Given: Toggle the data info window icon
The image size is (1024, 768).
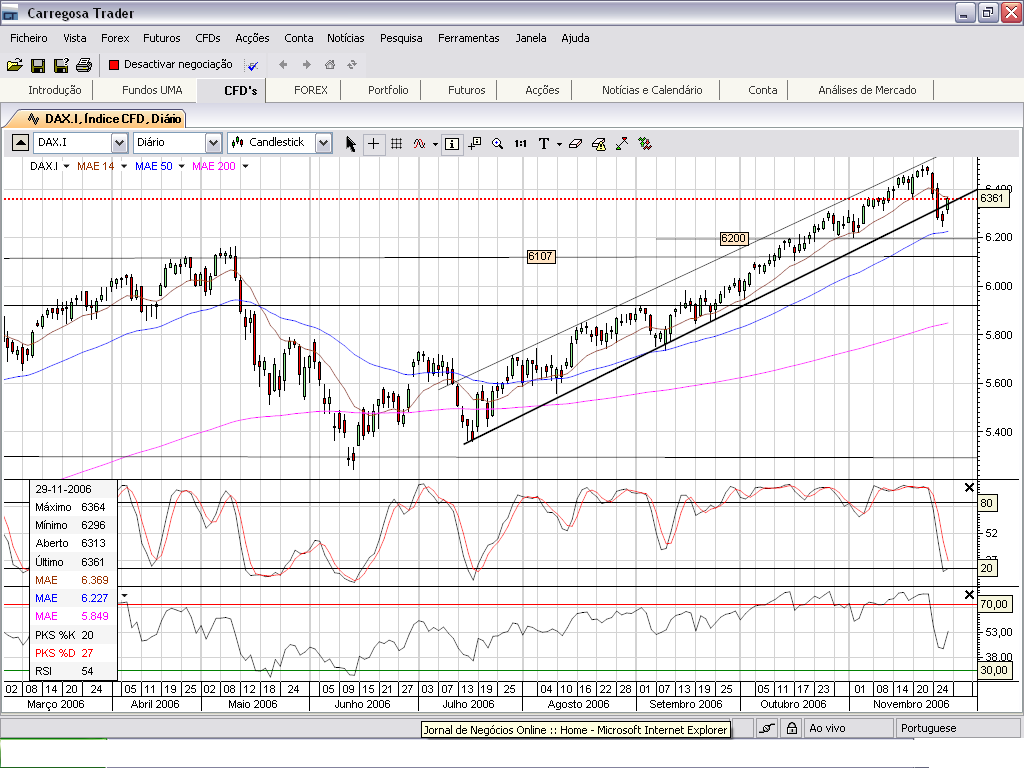Looking at the screenshot, I should [452, 144].
